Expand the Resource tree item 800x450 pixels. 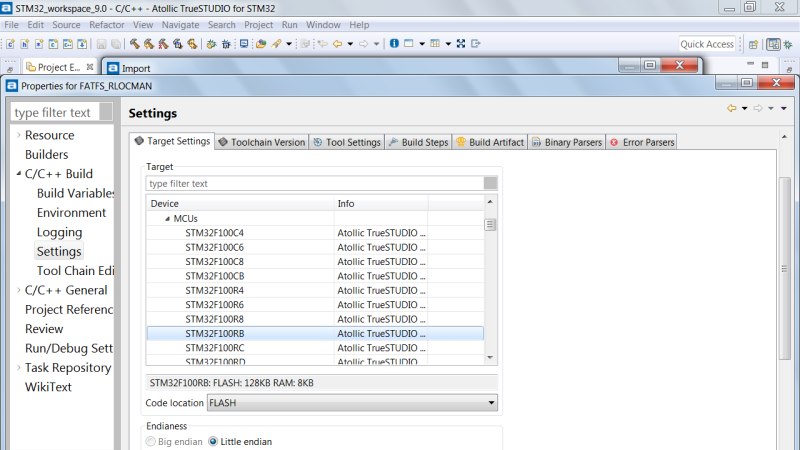point(19,135)
